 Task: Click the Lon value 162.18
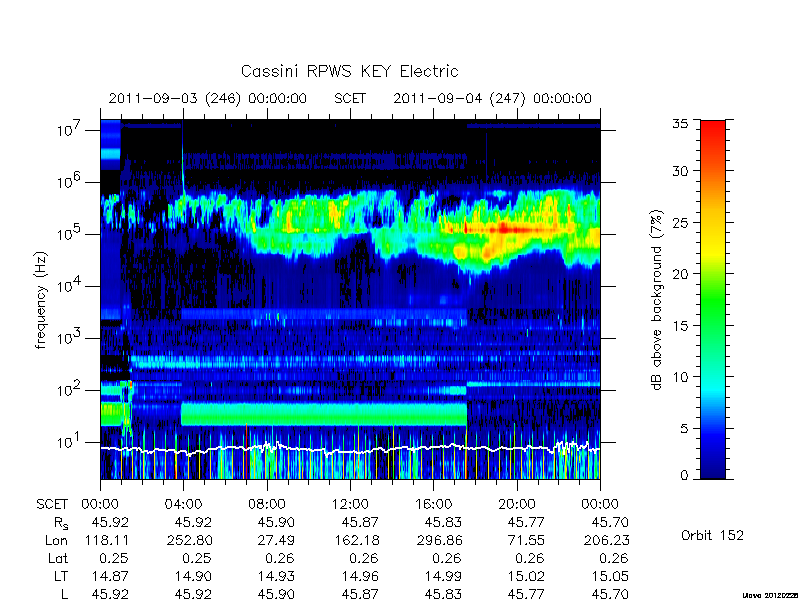pyautogui.click(x=356, y=540)
